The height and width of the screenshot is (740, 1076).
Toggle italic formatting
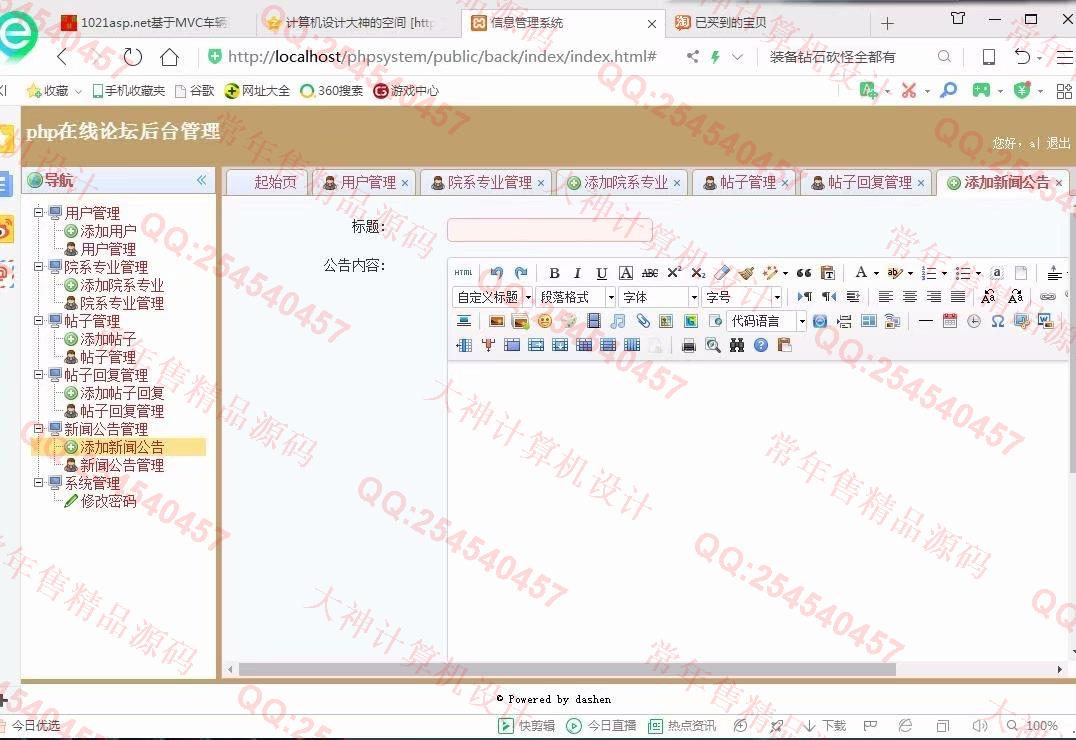point(578,273)
